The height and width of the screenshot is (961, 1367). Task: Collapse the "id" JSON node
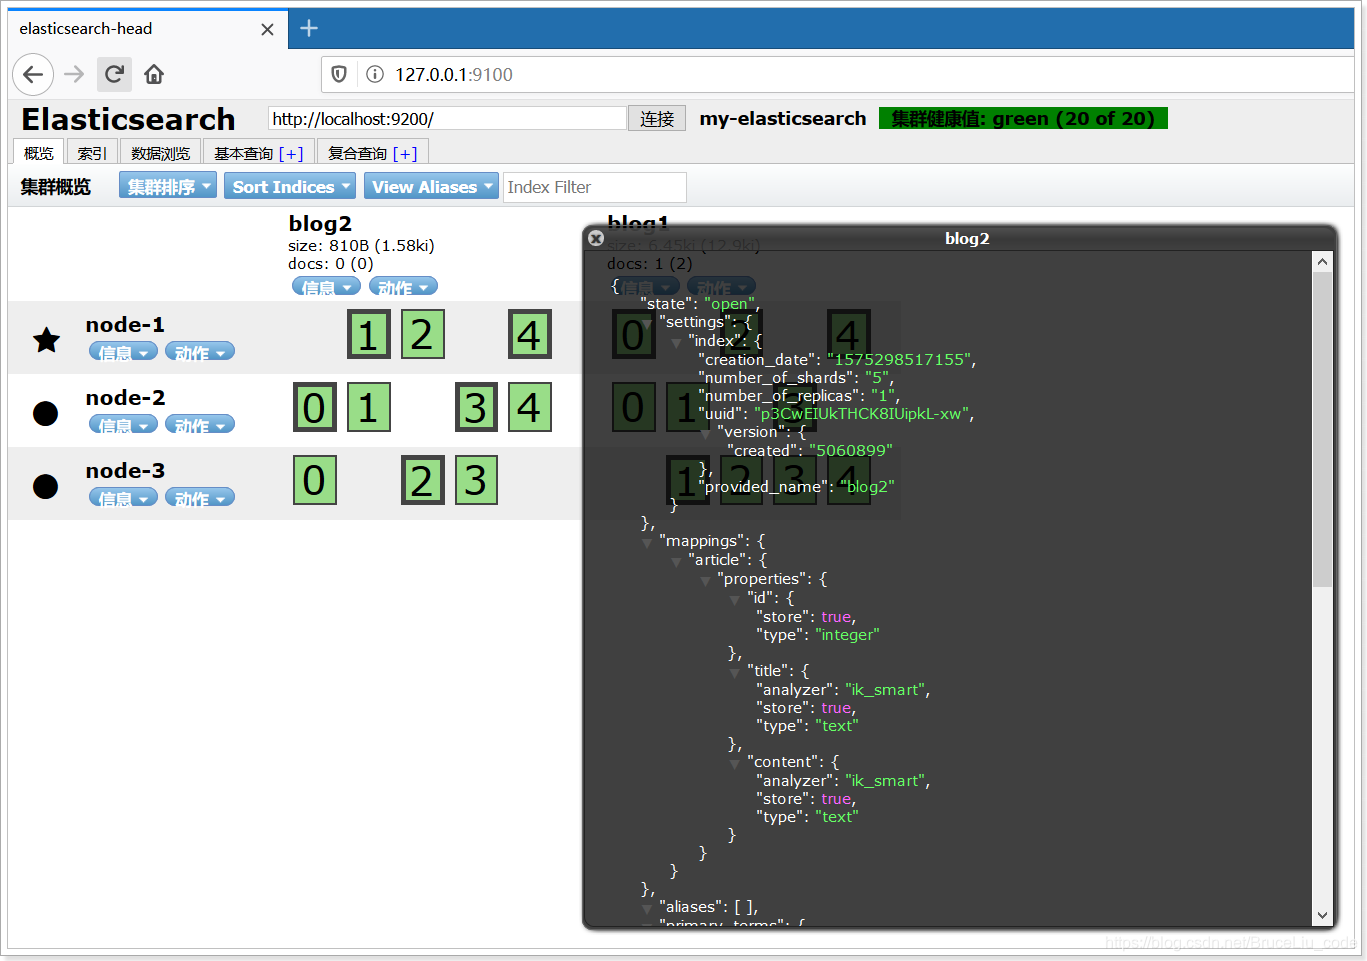click(735, 600)
